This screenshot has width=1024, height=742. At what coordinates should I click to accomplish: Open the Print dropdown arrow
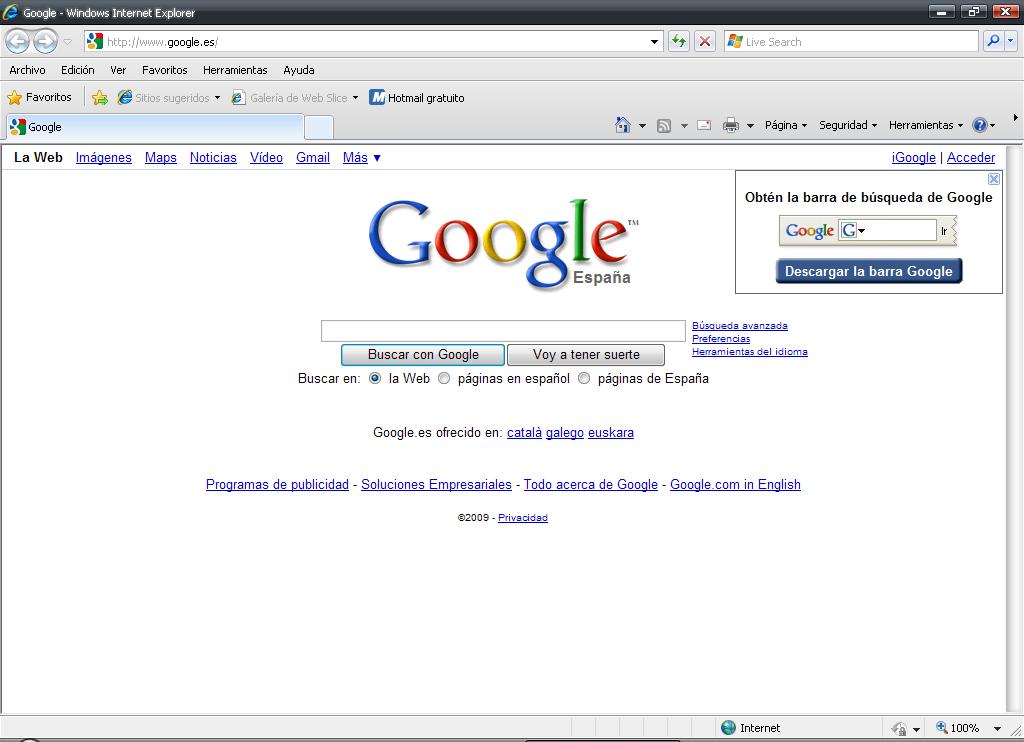[750, 125]
